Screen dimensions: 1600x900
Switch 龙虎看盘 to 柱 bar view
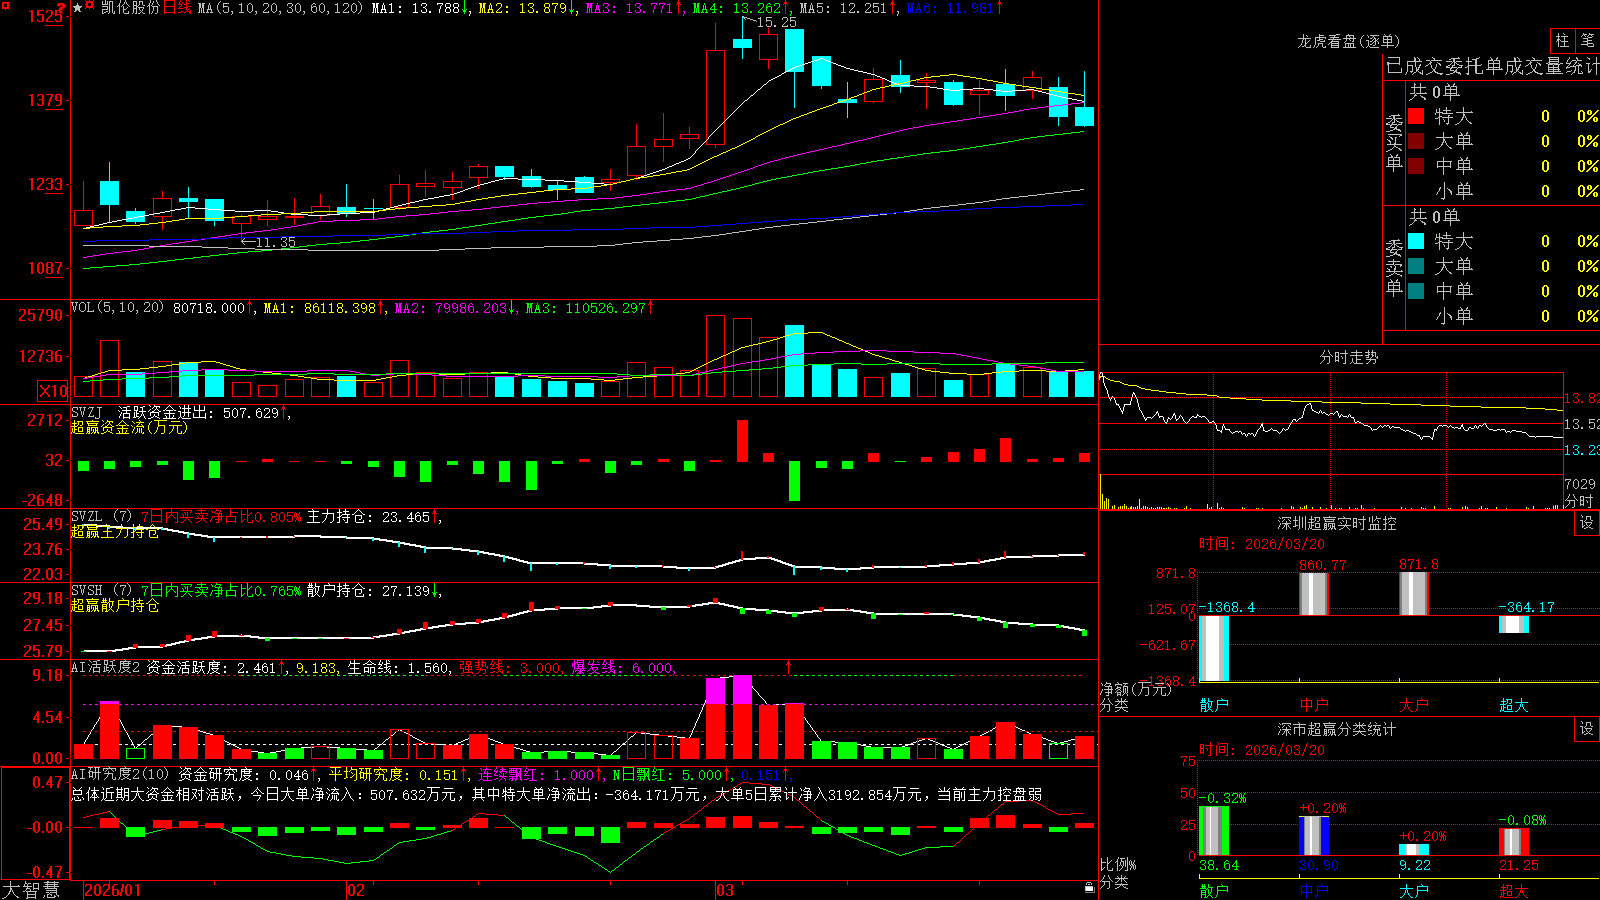1562,40
